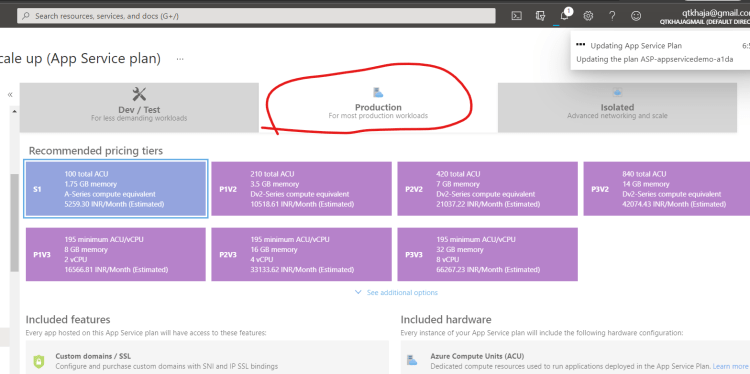Image resolution: width=750 pixels, height=374 pixels.
Task: Open the ellipsis menu beside page title
Action: [180, 59]
